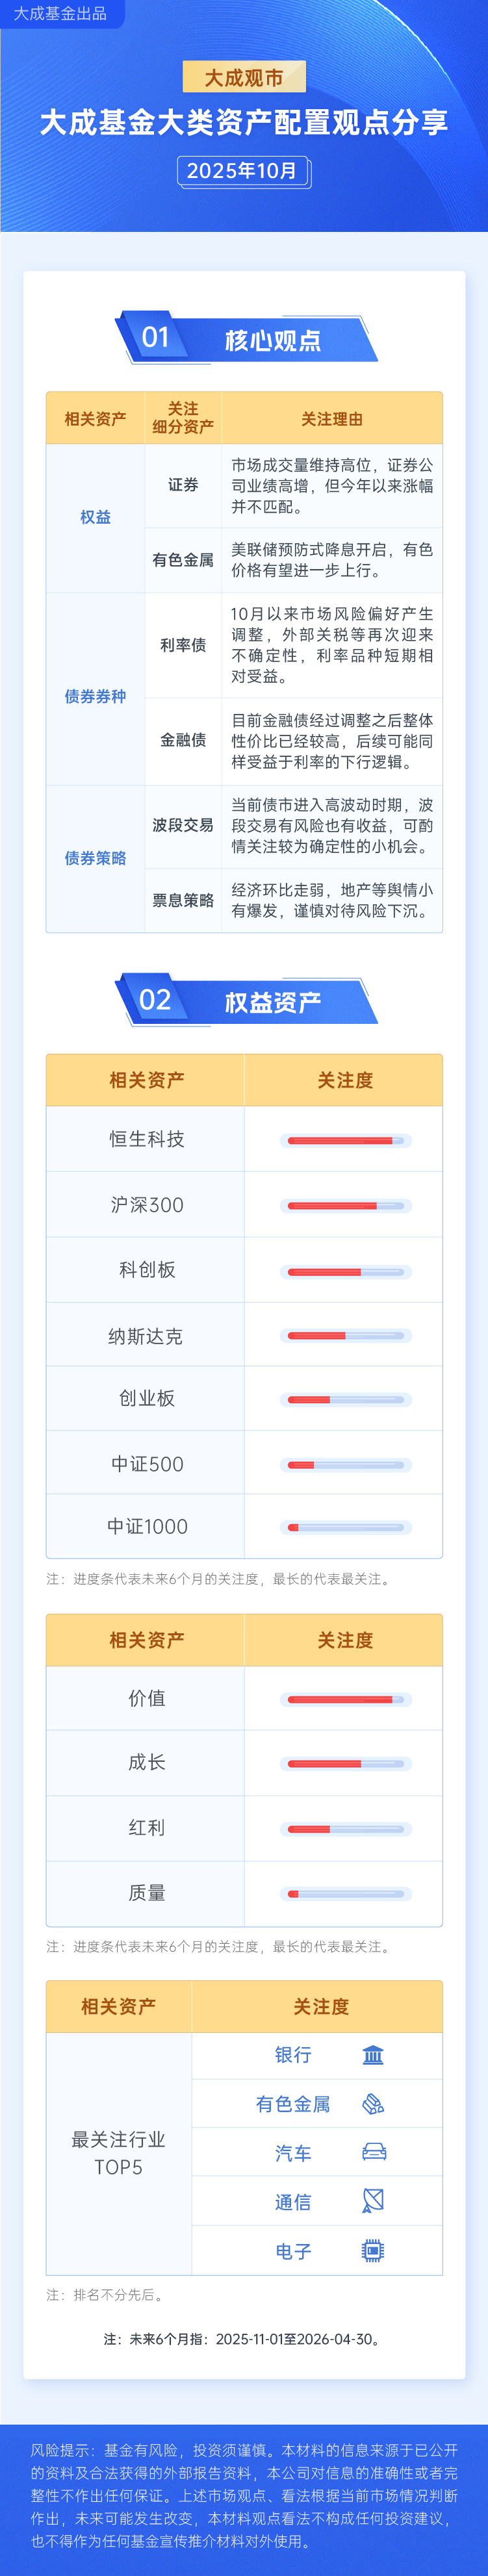Click the bank building icon beside 银行
Image resolution: width=488 pixels, height=2576 pixels.
(373, 2055)
